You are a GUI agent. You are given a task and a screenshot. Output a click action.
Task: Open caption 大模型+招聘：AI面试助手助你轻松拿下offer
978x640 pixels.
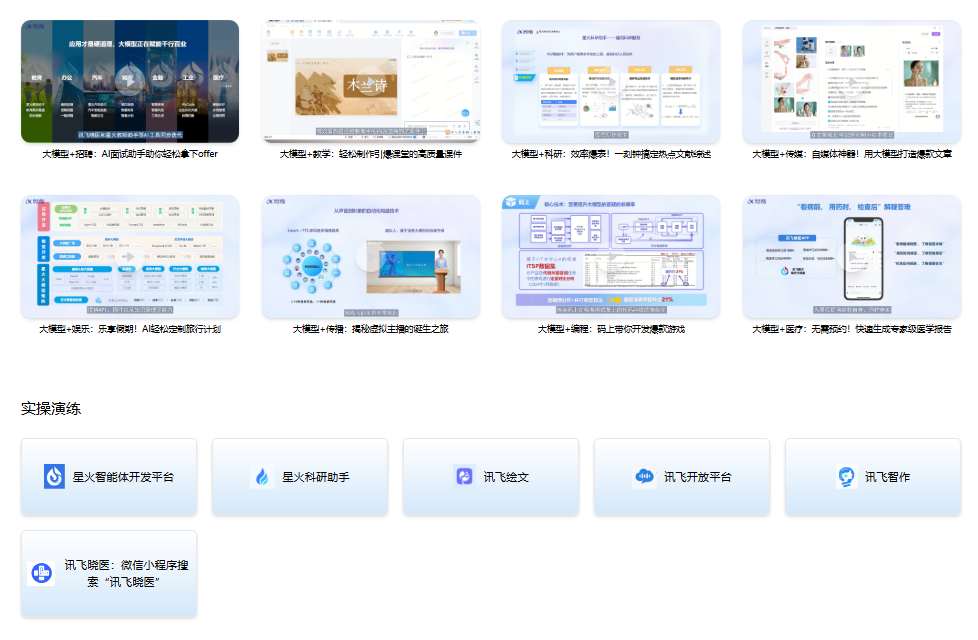(130, 154)
